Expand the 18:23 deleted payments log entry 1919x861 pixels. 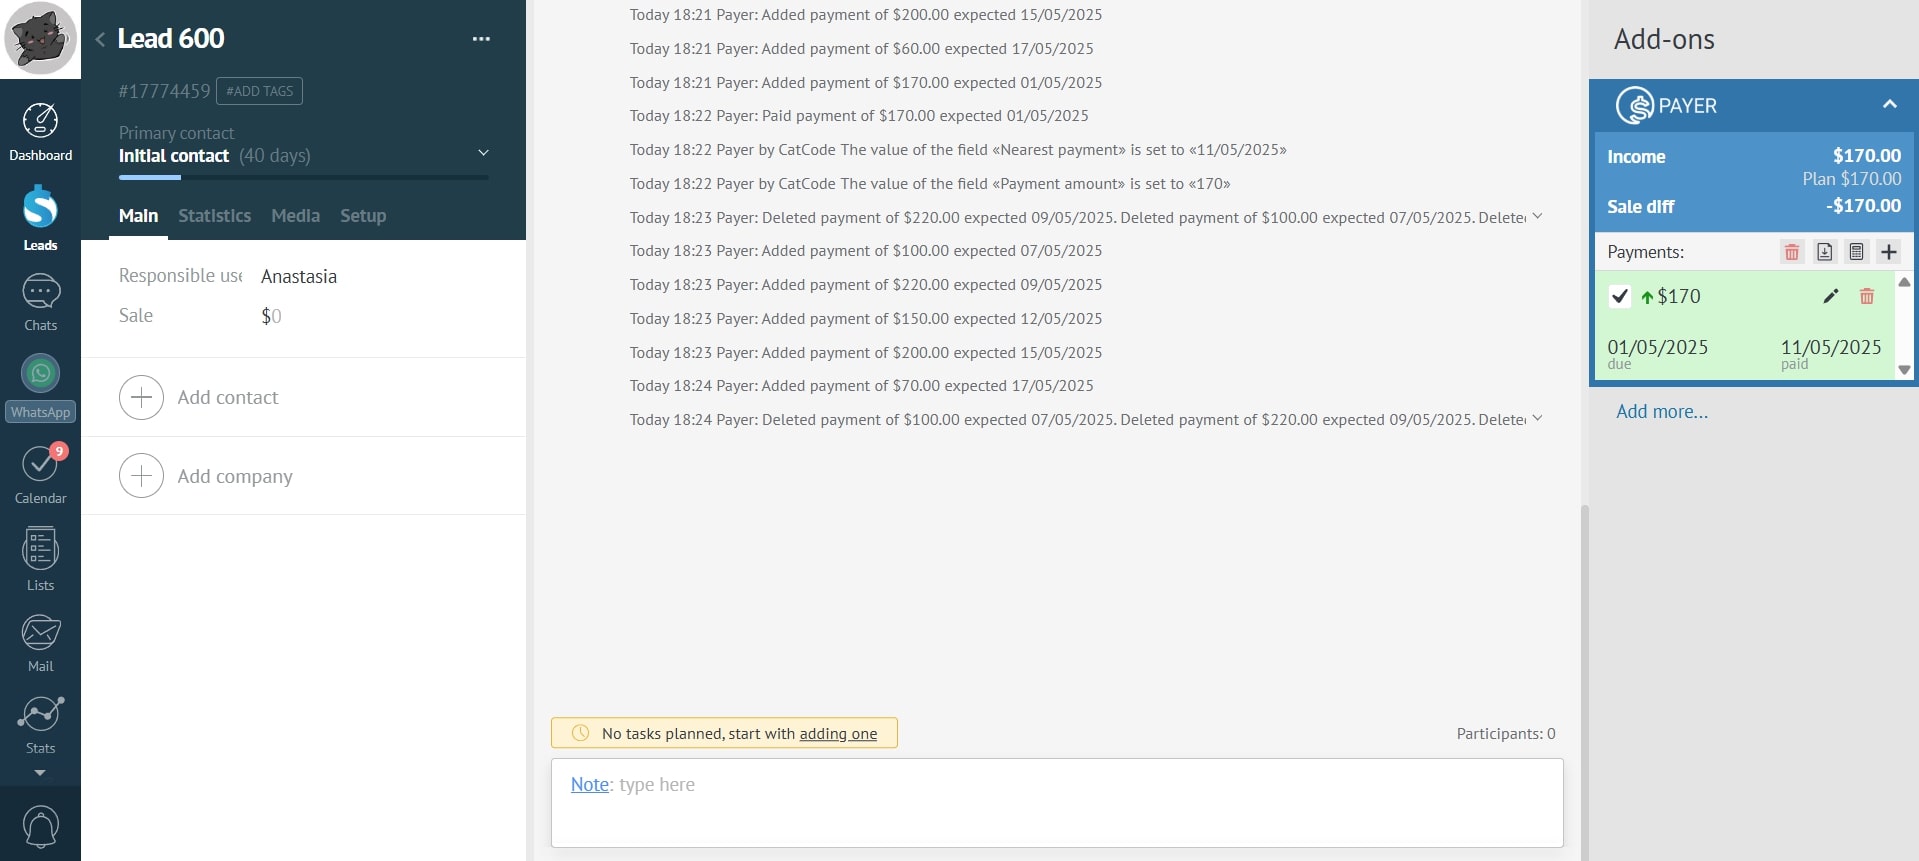click(1537, 217)
